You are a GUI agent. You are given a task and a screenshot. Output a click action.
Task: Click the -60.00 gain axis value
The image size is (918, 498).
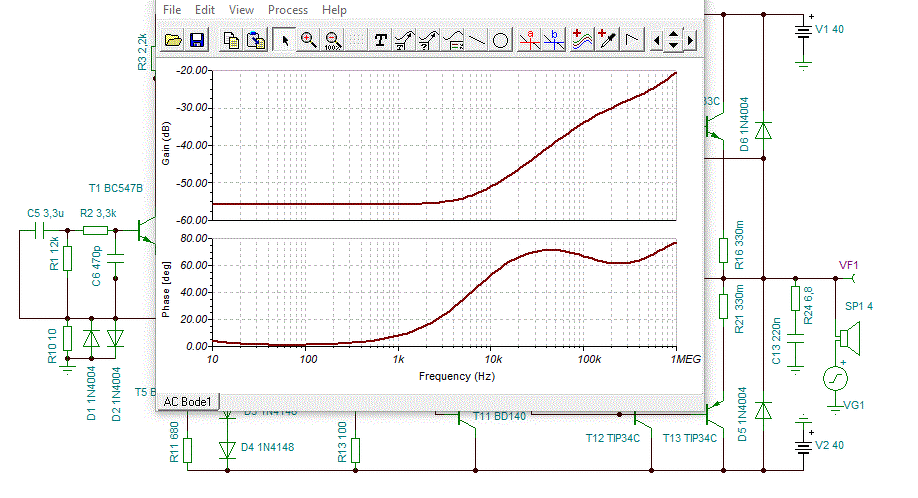point(193,220)
